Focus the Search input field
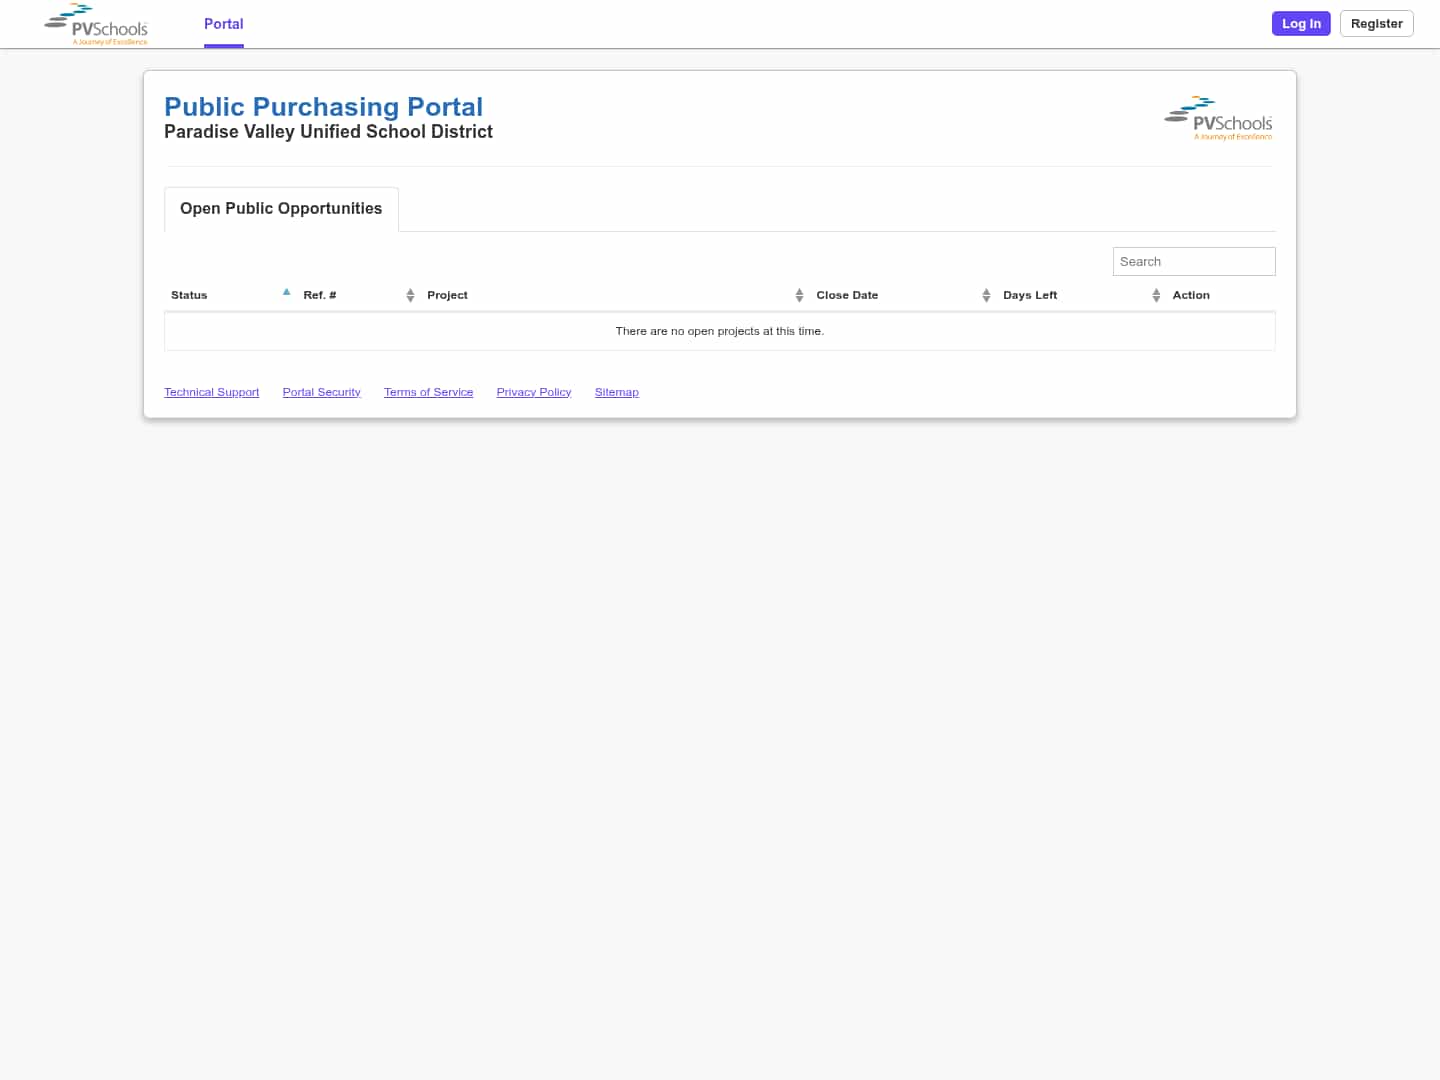The height and width of the screenshot is (1080, 1440). pyautogui.click(x=1194, y=261)
